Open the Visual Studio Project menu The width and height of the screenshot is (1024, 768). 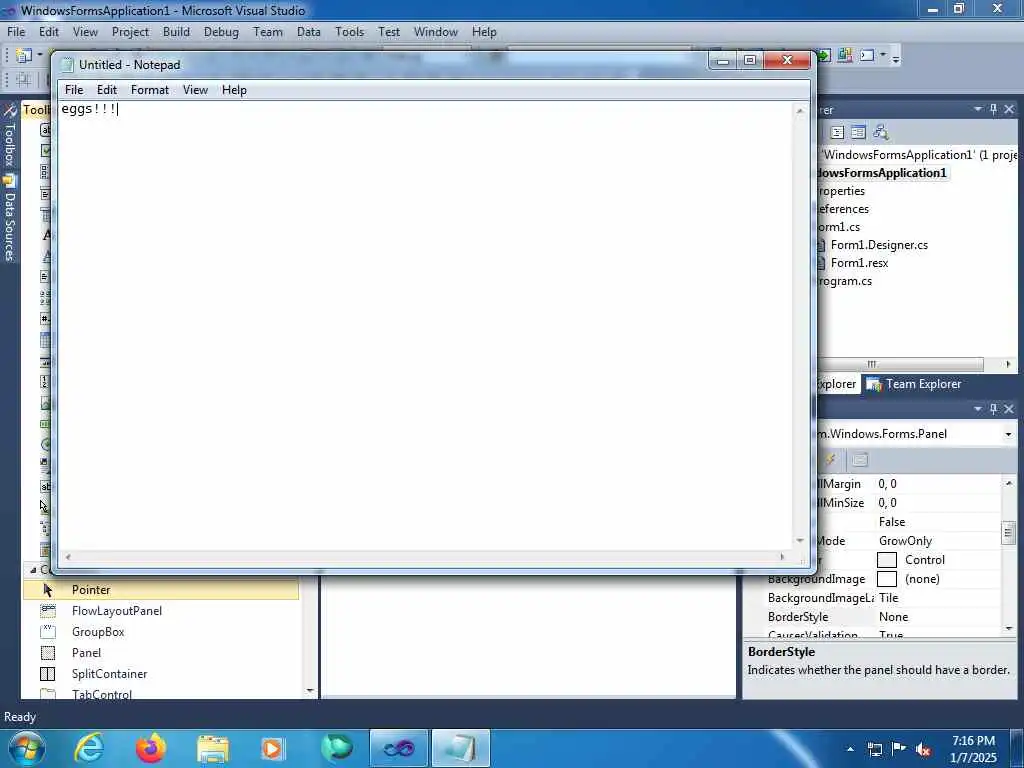(130, 32)
